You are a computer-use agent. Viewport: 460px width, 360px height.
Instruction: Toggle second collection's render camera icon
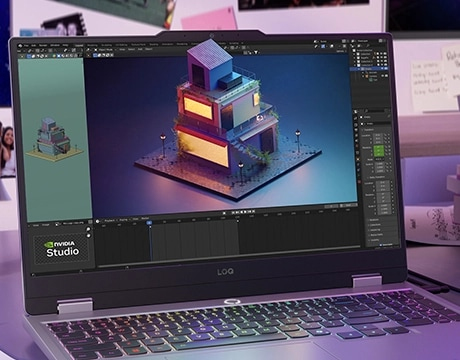(385, 58)
